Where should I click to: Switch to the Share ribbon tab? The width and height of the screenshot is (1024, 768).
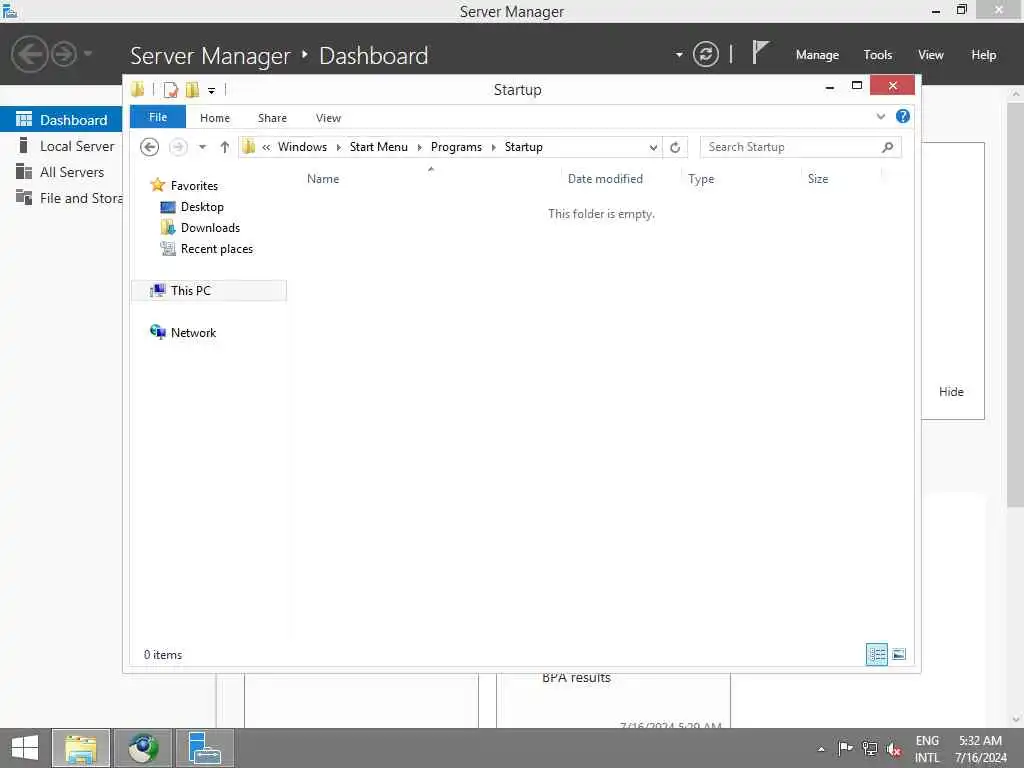click(272, 118)
